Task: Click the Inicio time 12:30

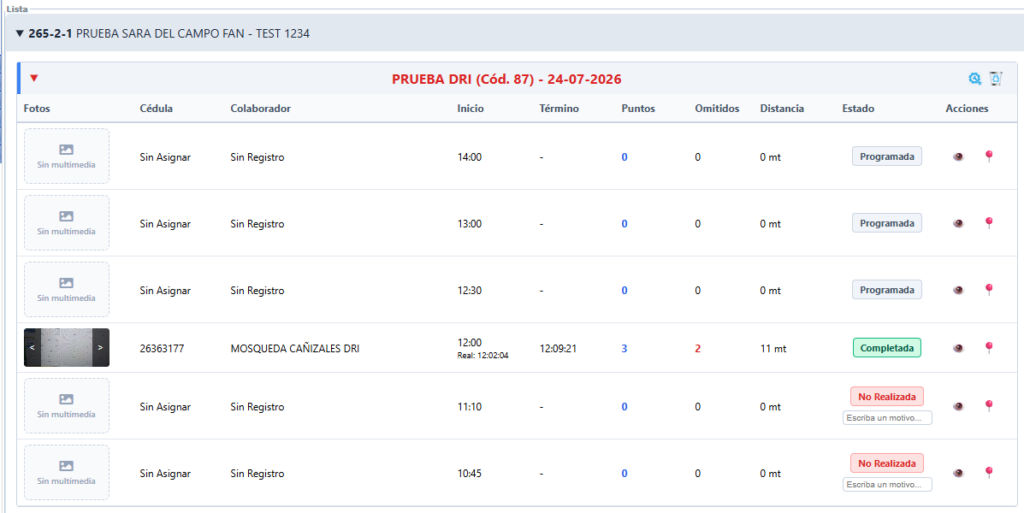Action: pos(470,290)
